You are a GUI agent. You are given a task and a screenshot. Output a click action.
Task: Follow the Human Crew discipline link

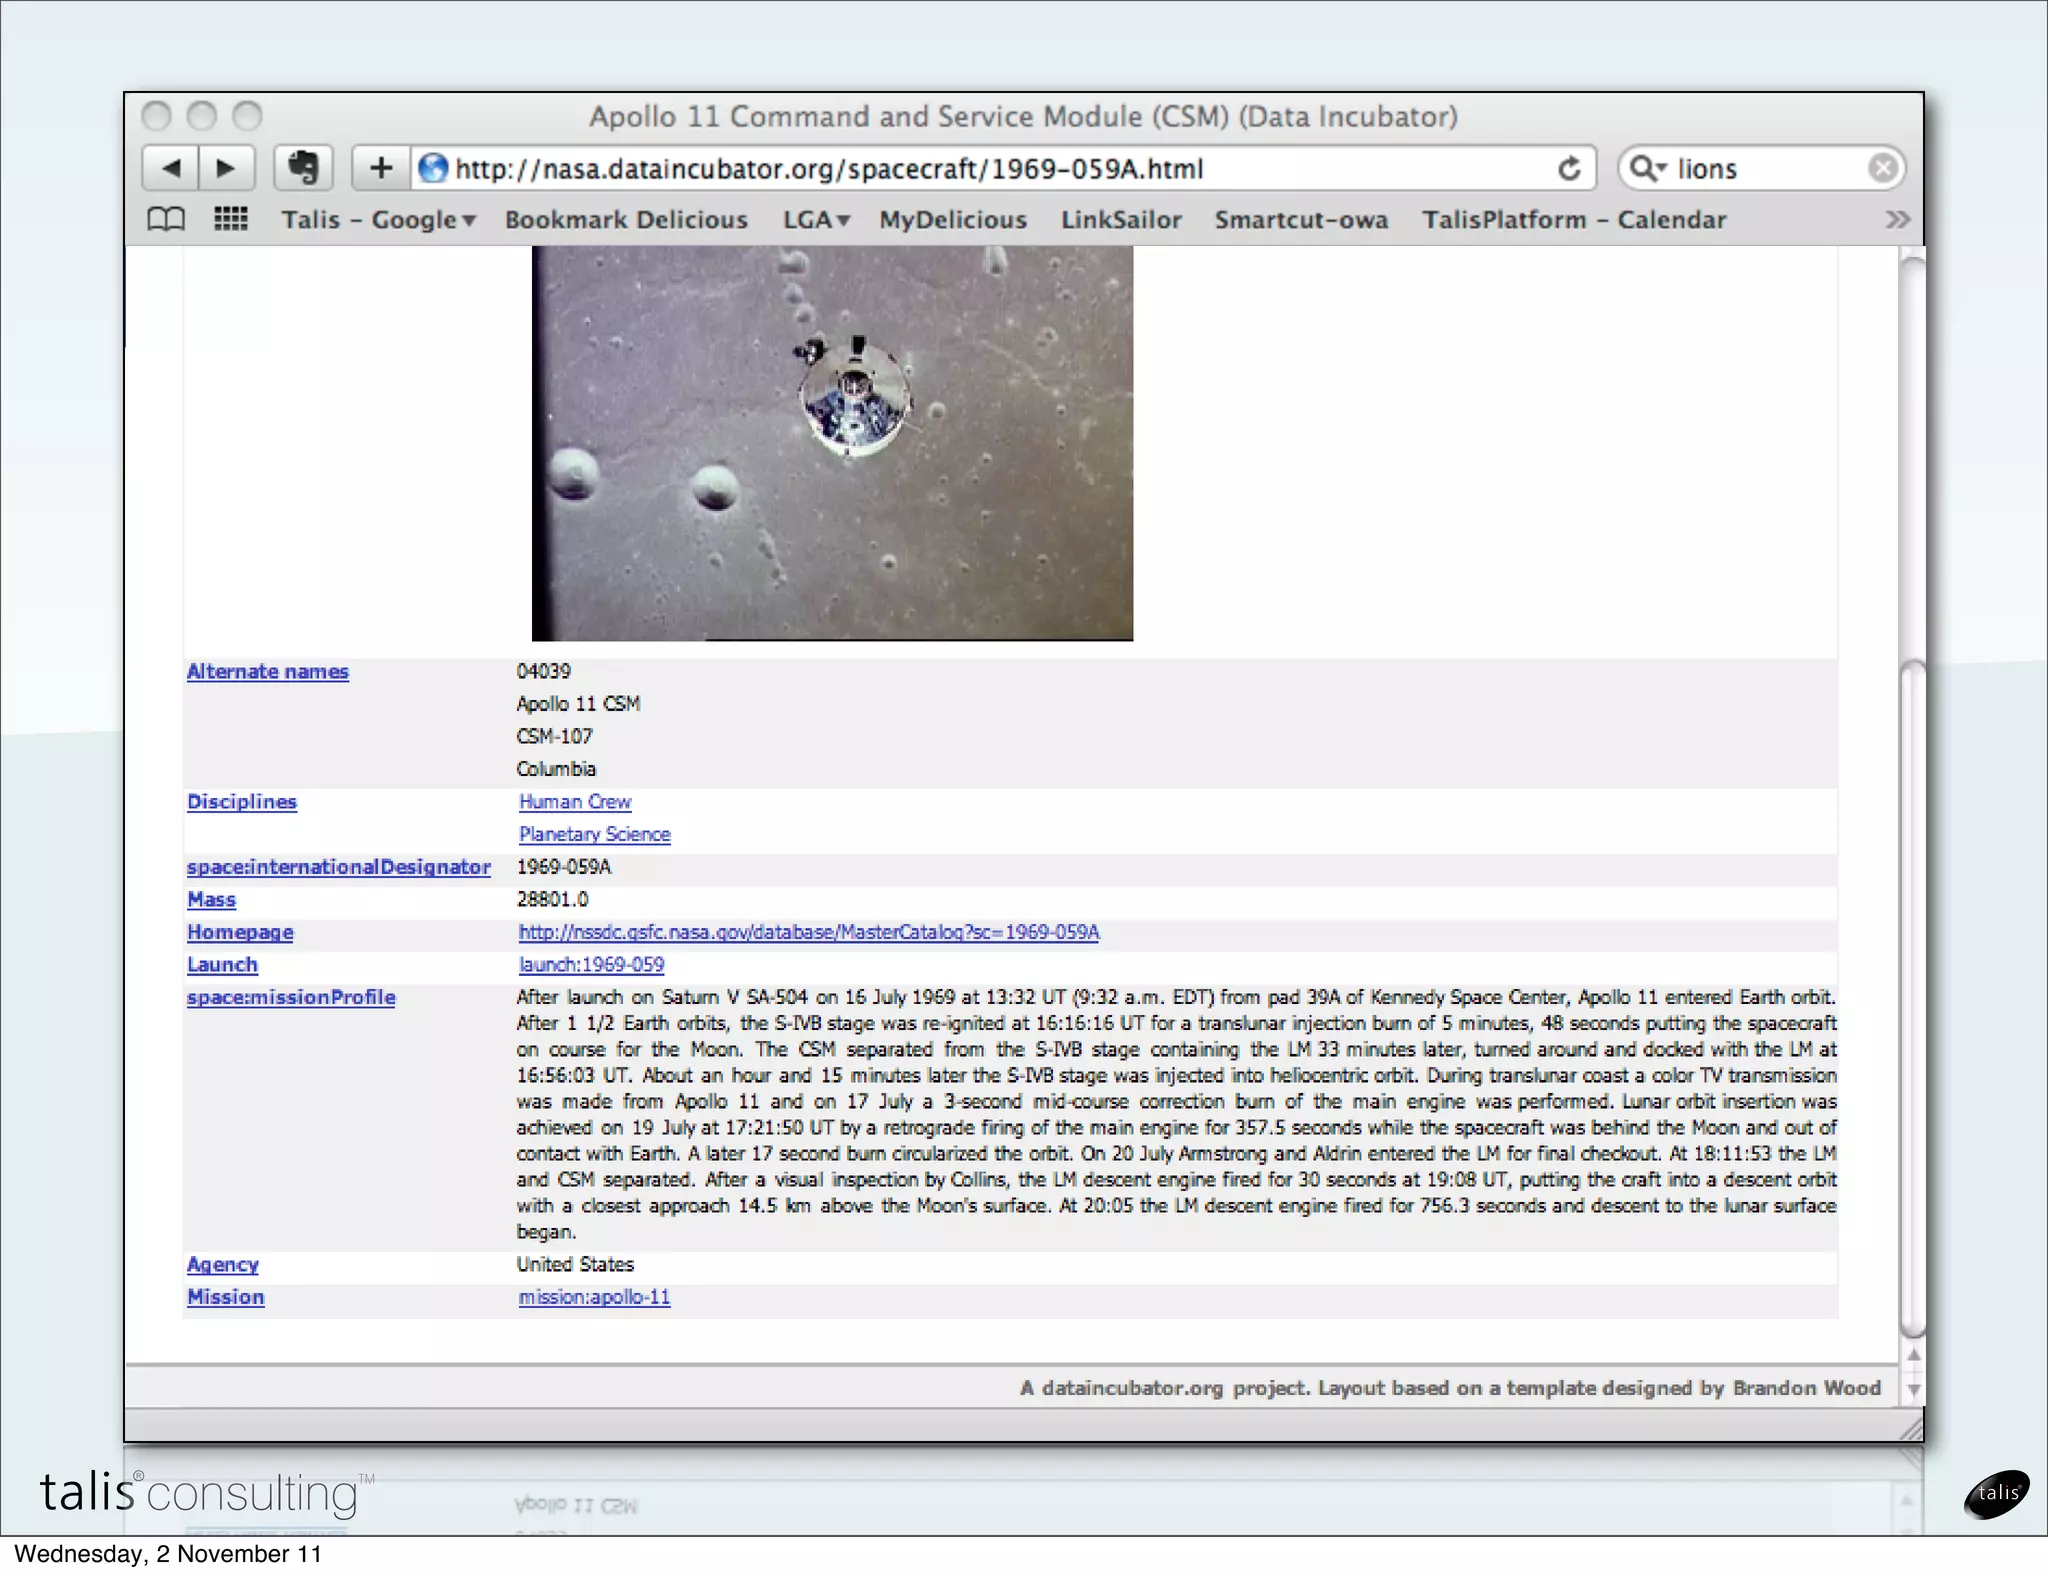pyautogui.click(x=575, y=802)
